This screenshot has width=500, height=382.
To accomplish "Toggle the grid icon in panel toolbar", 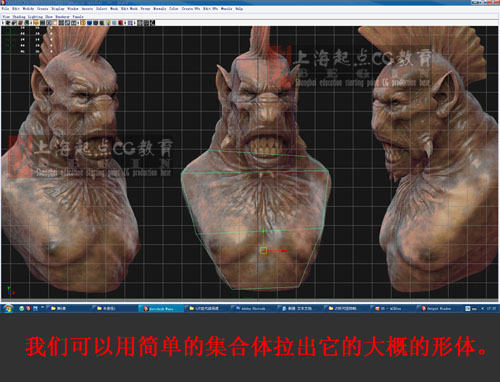I will tap(42, 23).
